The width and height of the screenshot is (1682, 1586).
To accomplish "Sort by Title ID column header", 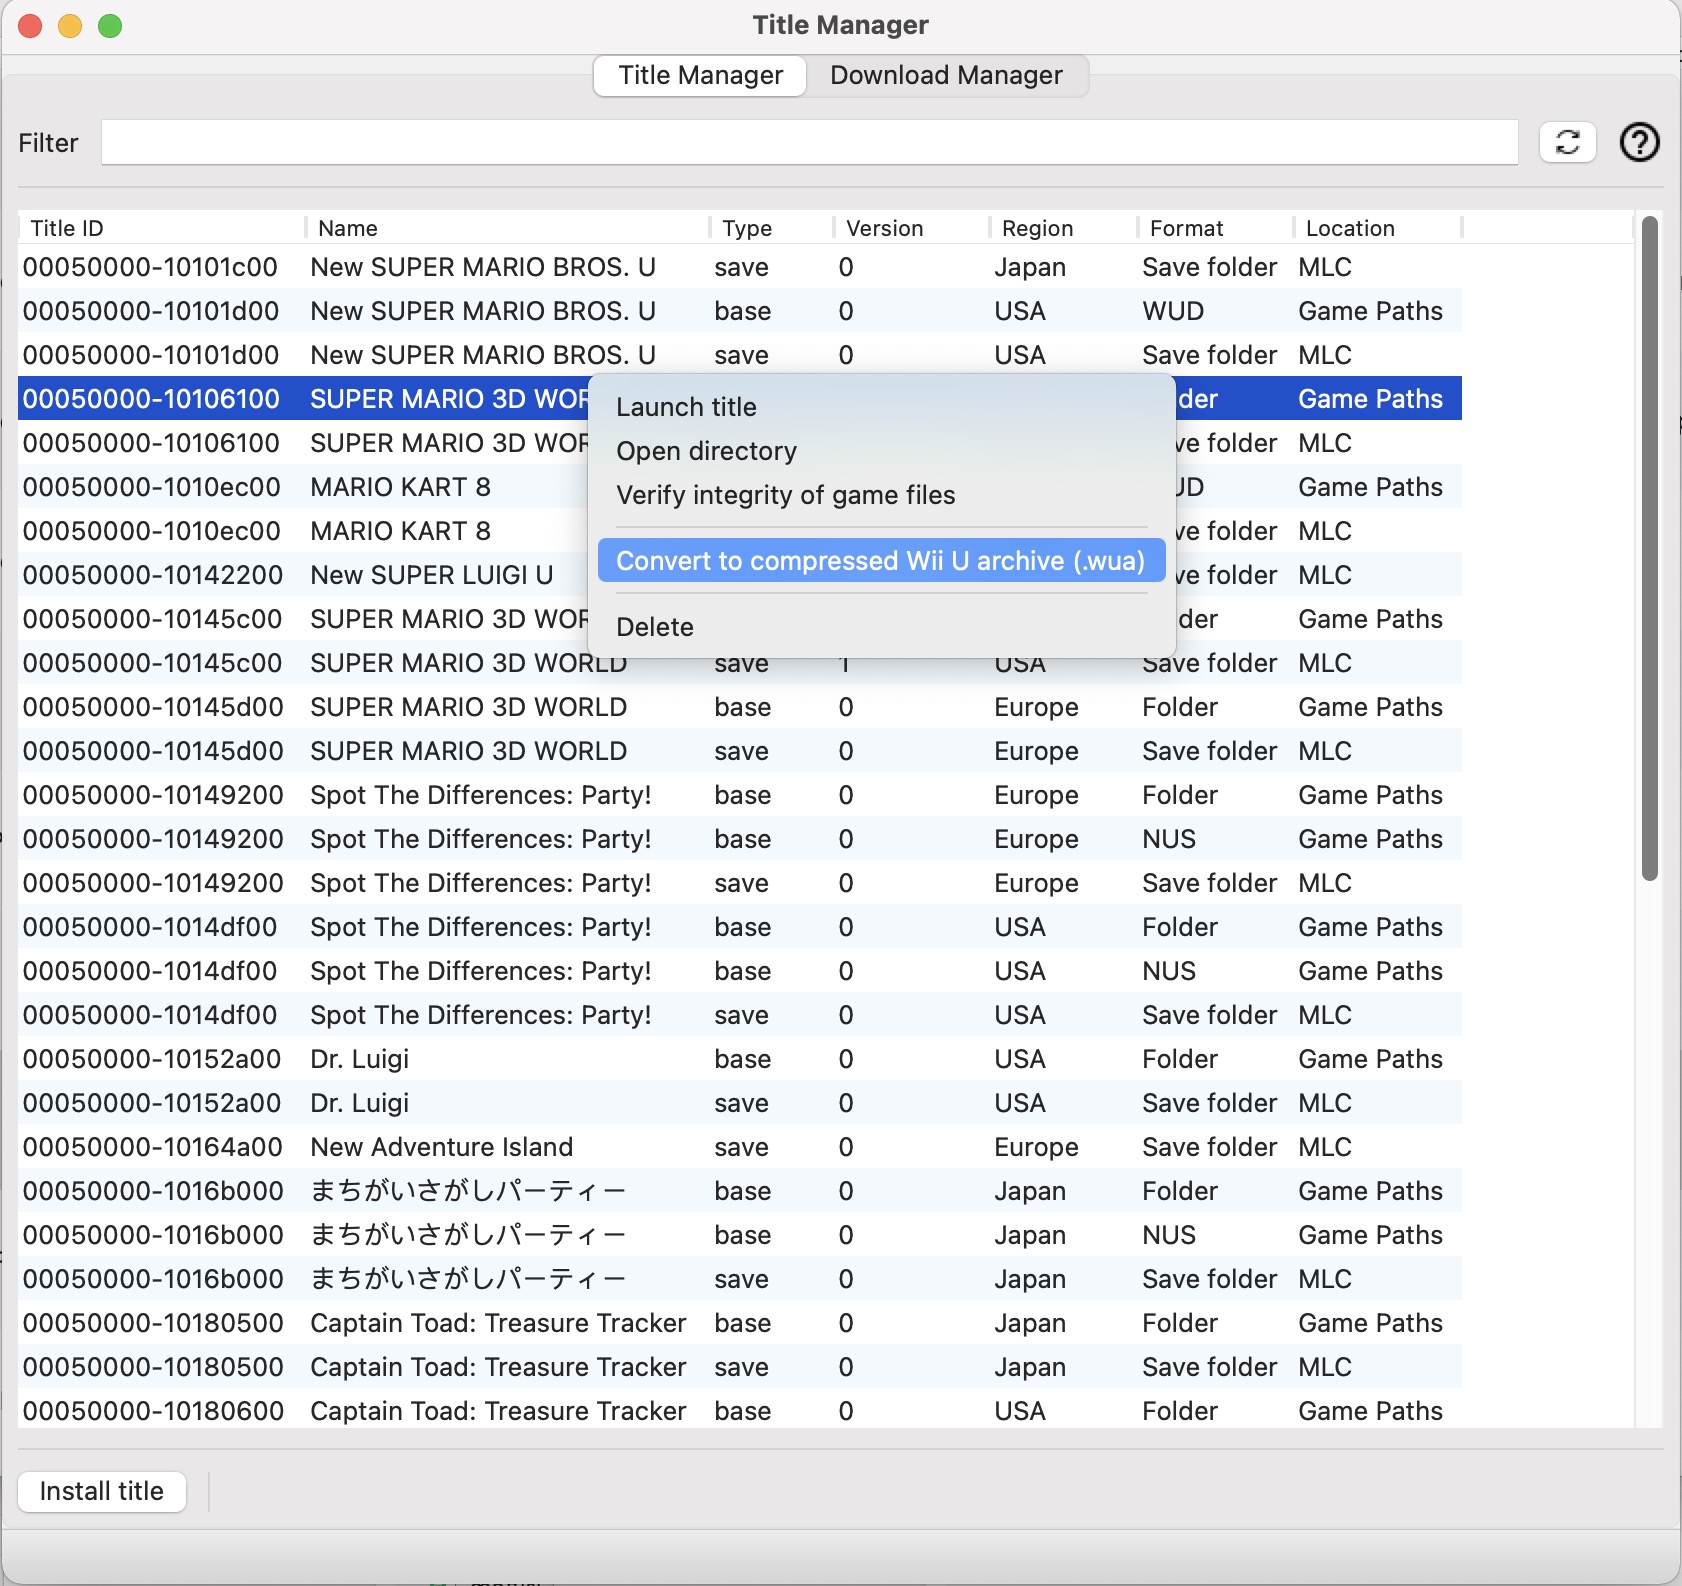I will pos(162,228).
